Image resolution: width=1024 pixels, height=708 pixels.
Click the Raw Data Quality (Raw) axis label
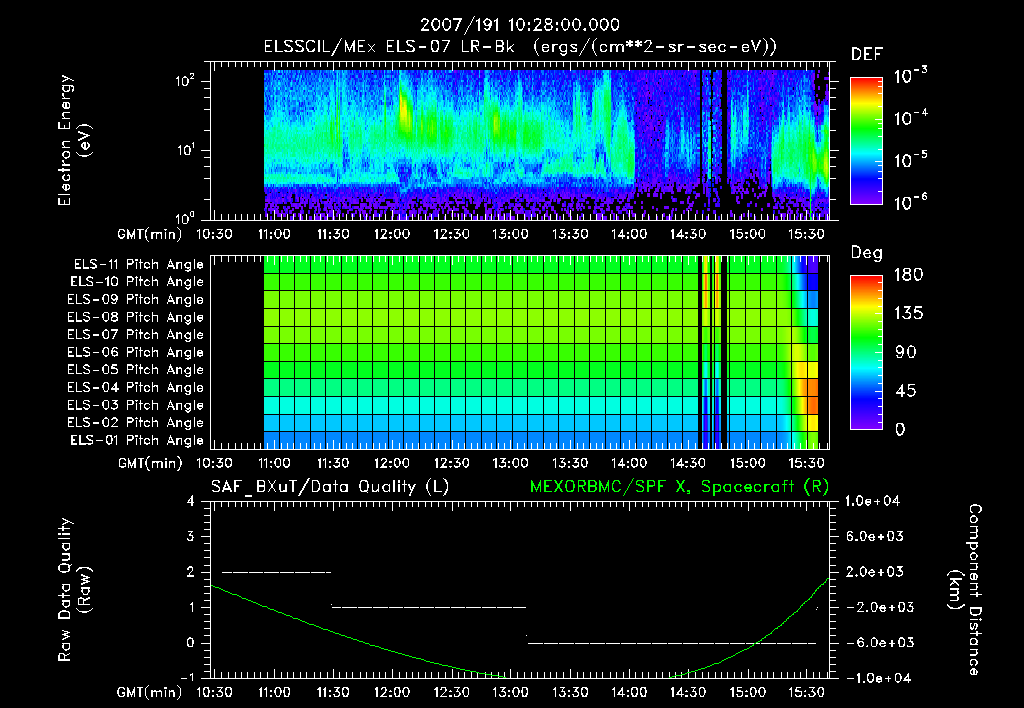click(74, 589)
